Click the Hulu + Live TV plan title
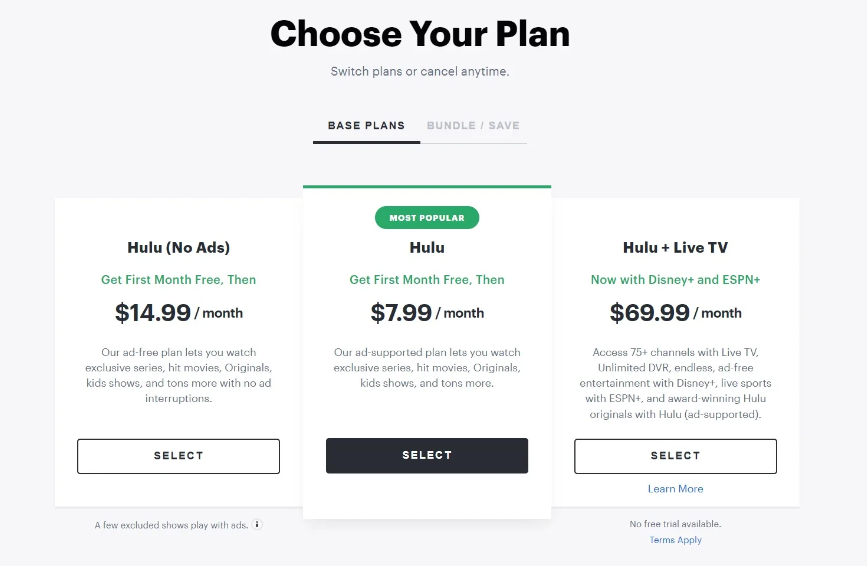The height and width of the screenshot is (566, 867). click(x=675, y=247)
